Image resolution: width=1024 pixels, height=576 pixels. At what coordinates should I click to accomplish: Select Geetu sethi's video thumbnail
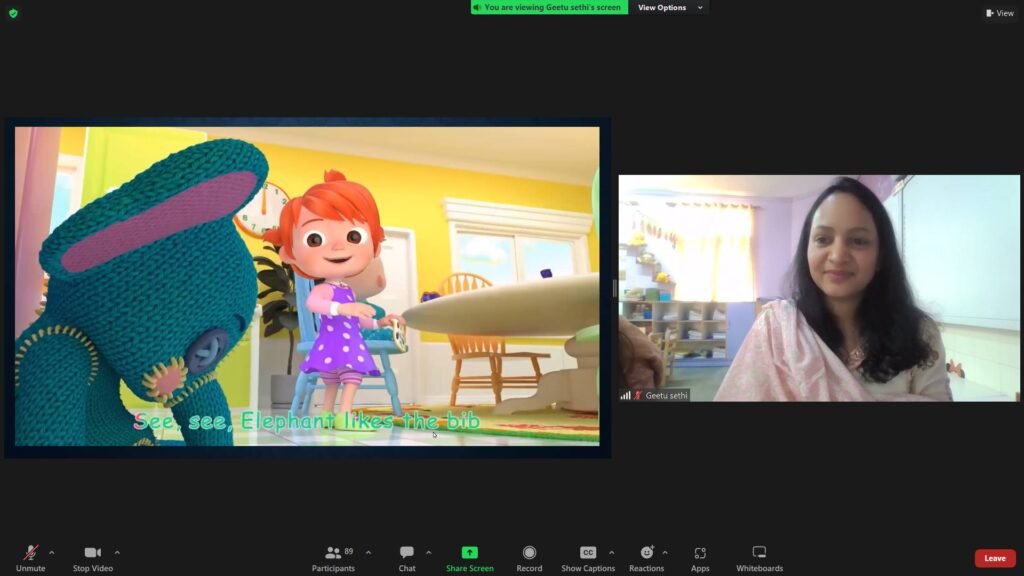pyautogui.click(x=819, y=288)
